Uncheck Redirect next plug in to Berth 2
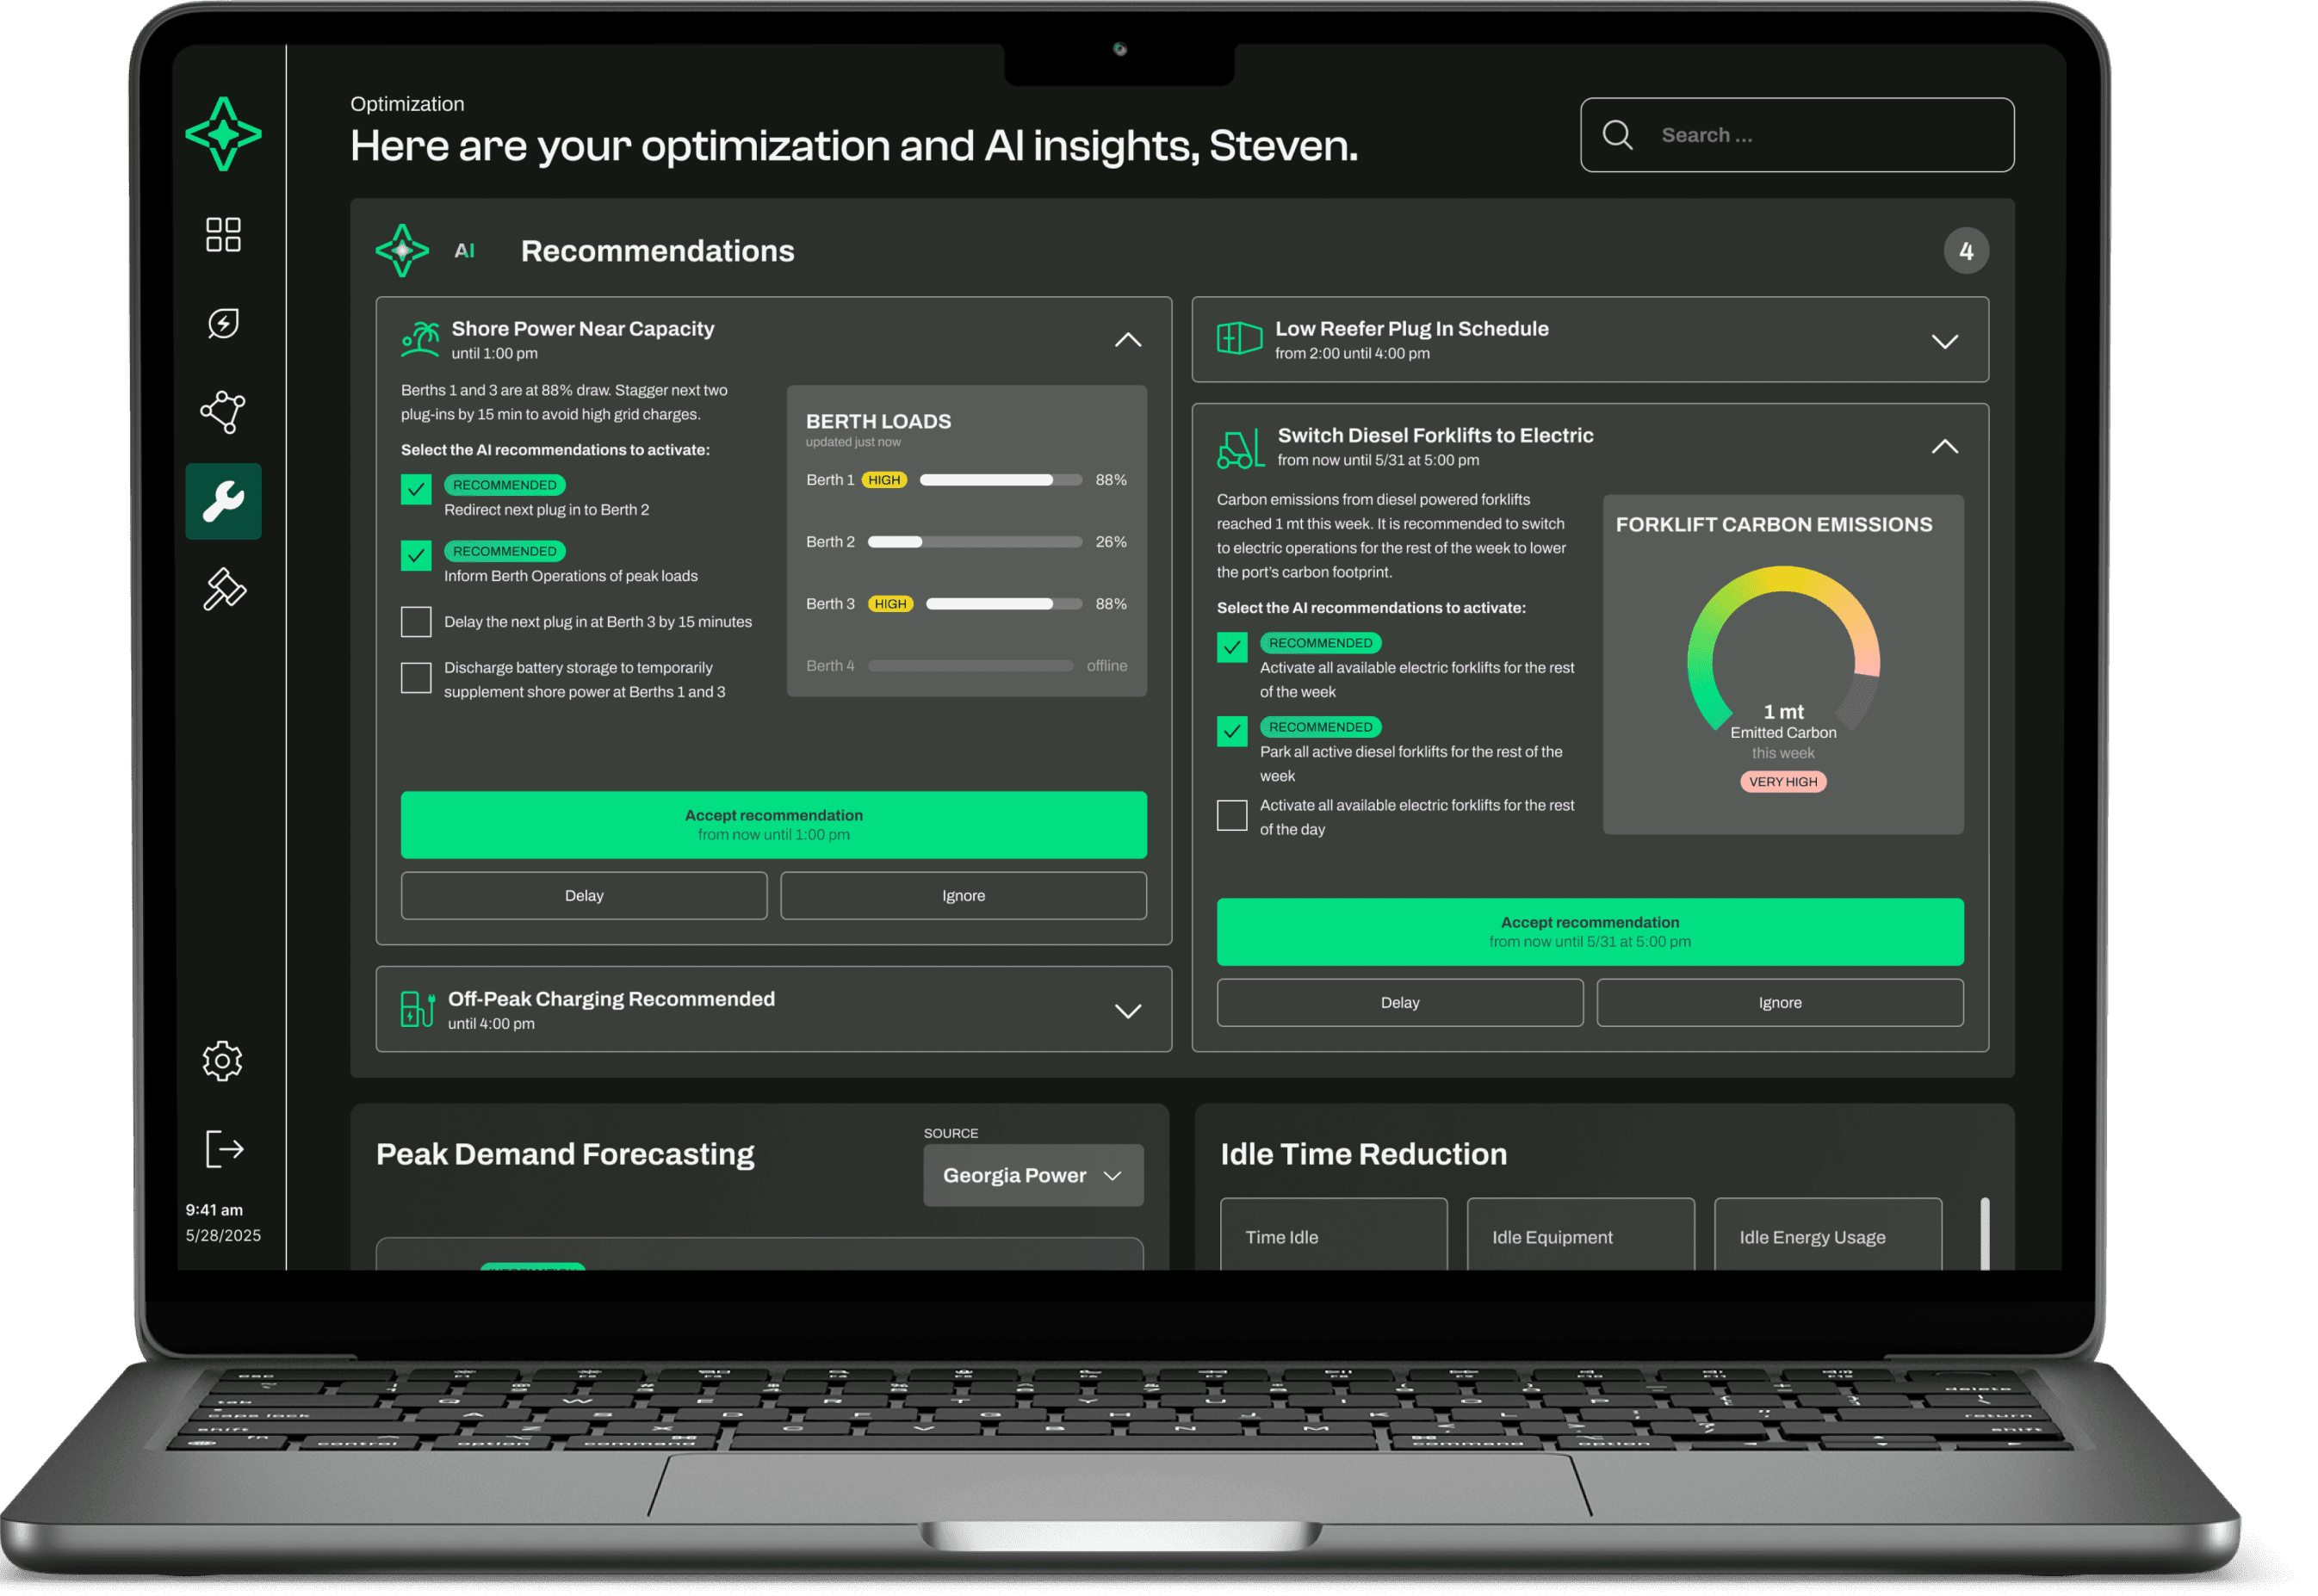Viewport: 2318px width, 1596px height. click(416, 489)
